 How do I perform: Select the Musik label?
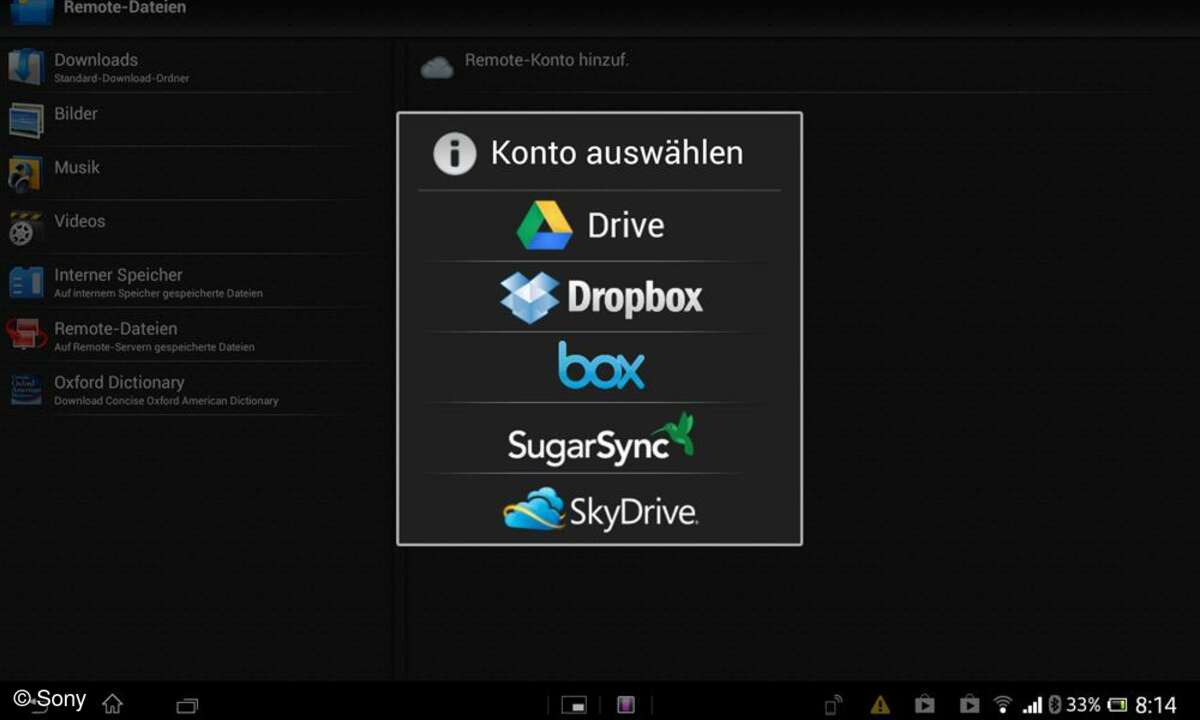point(77,167)
